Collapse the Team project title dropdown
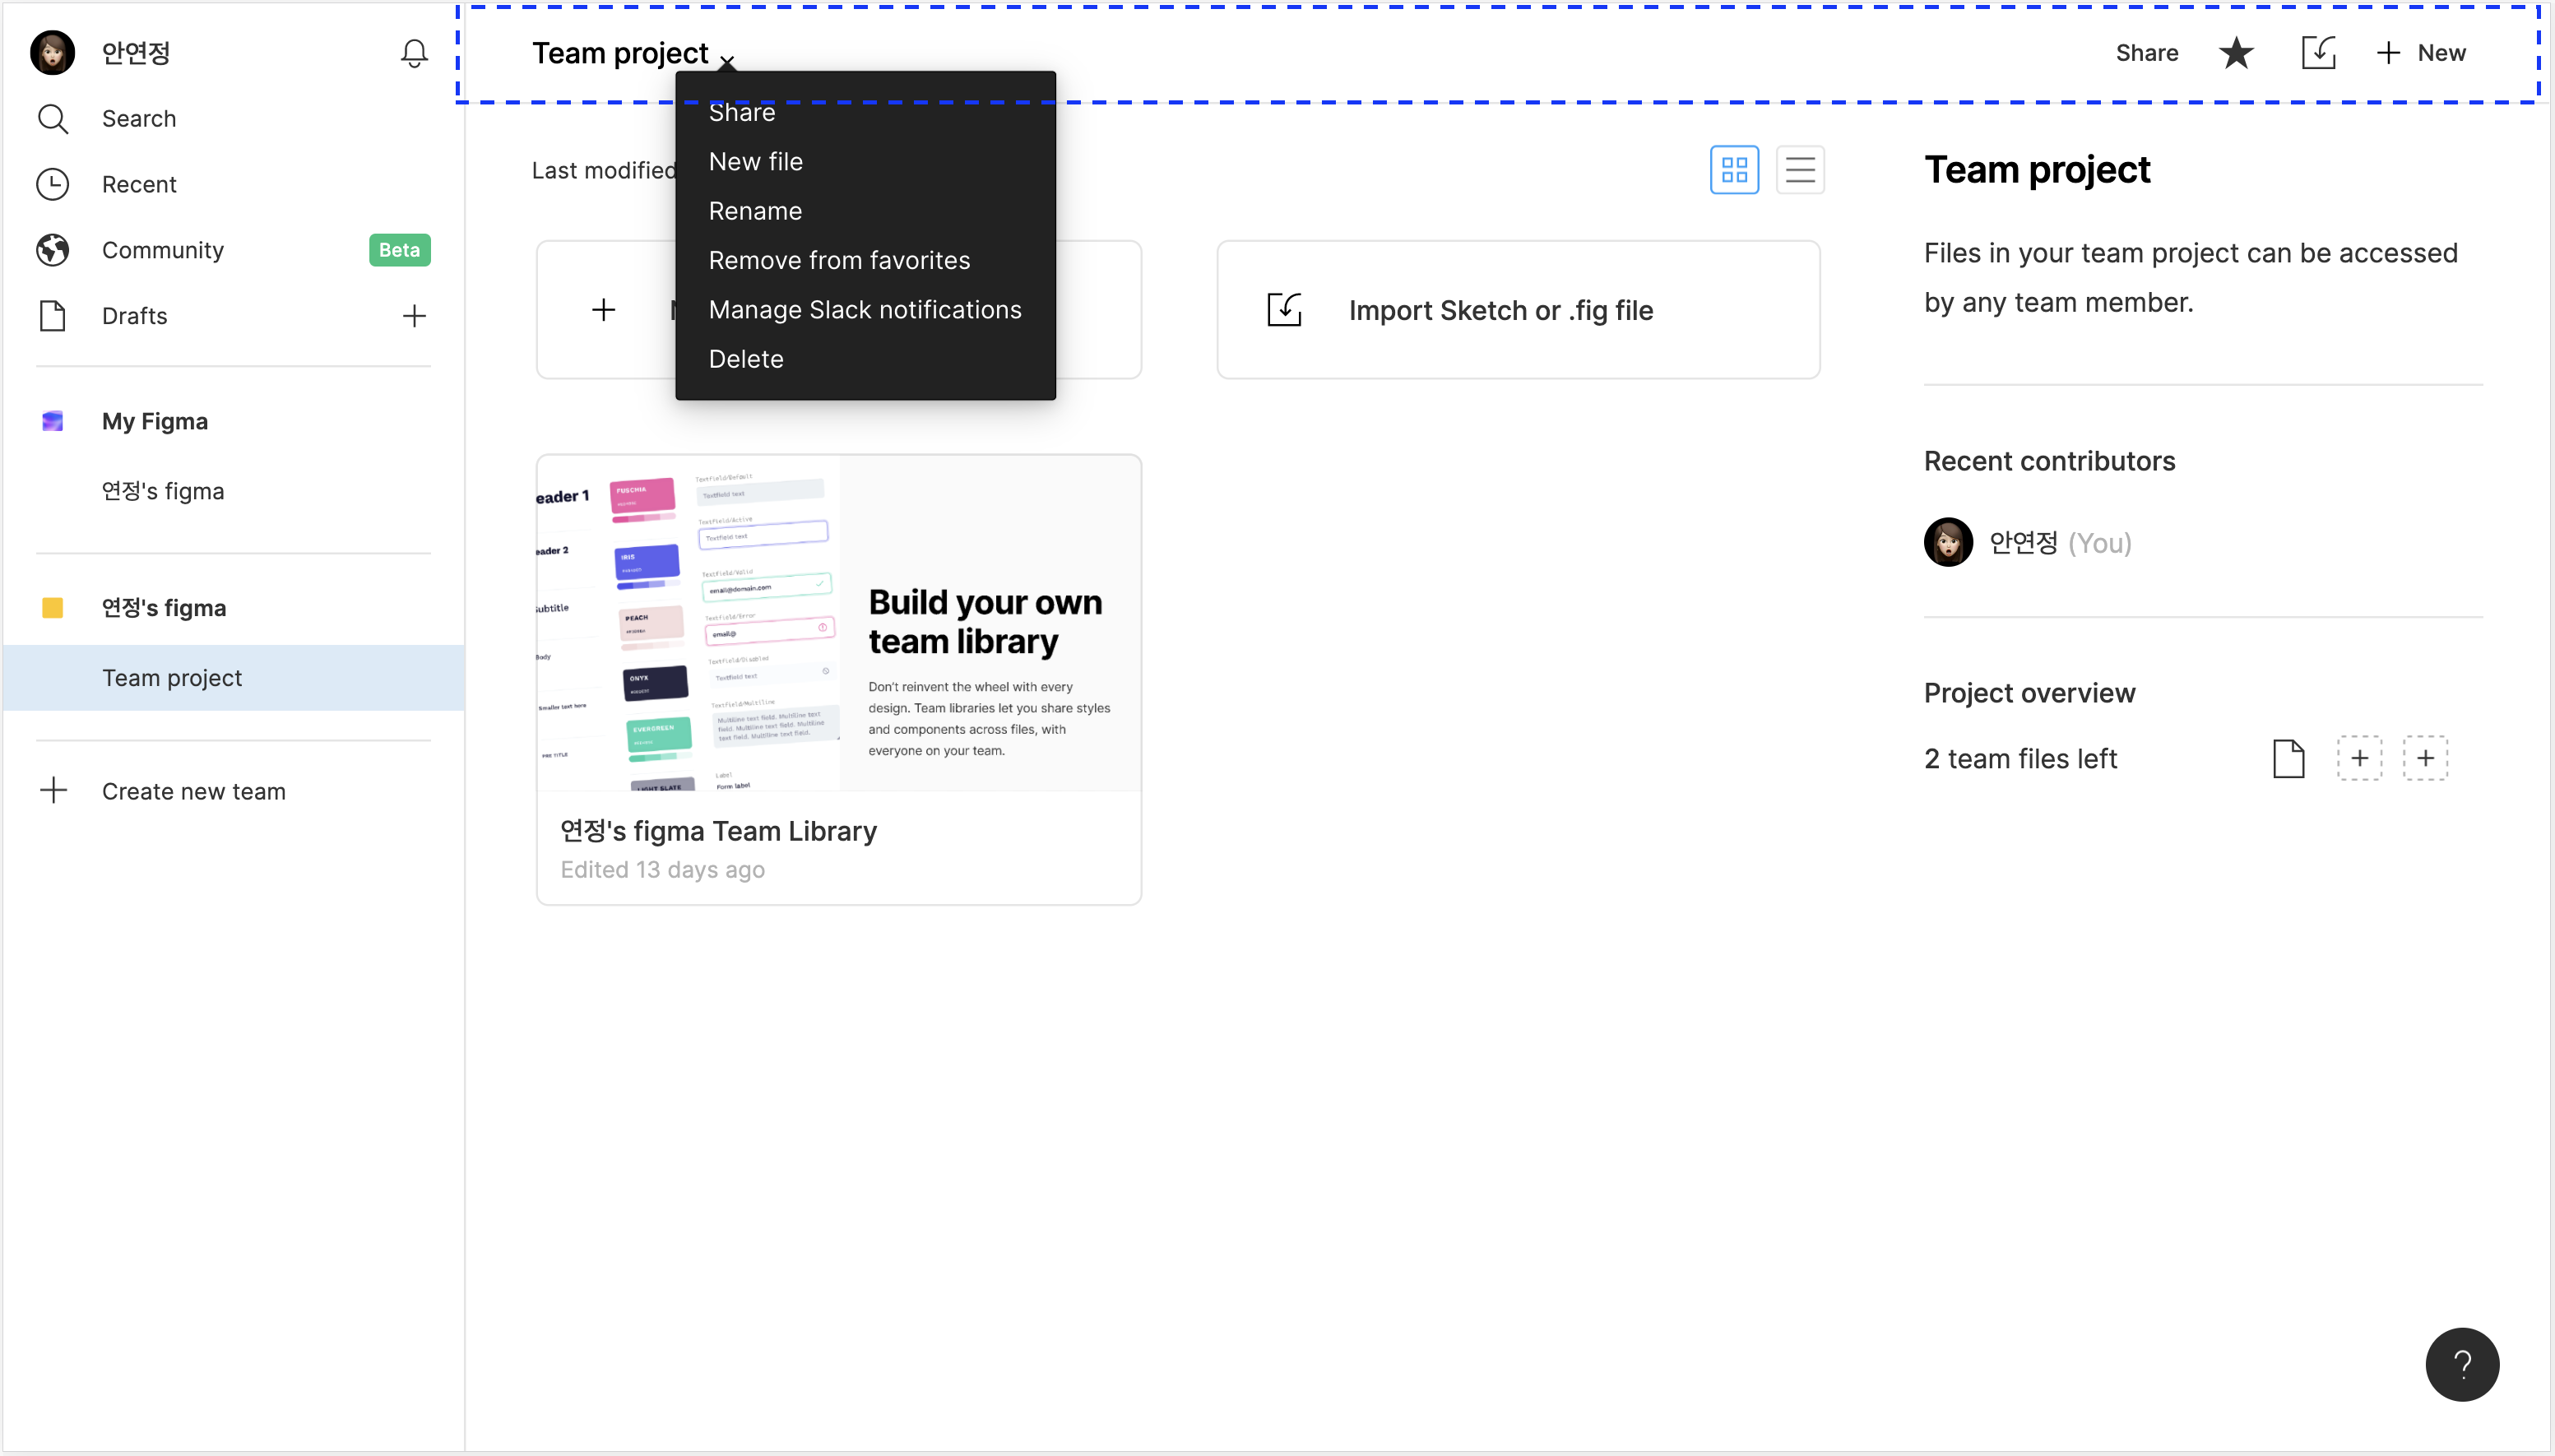Screen dimensions: 2555x1456 point(728,61)
